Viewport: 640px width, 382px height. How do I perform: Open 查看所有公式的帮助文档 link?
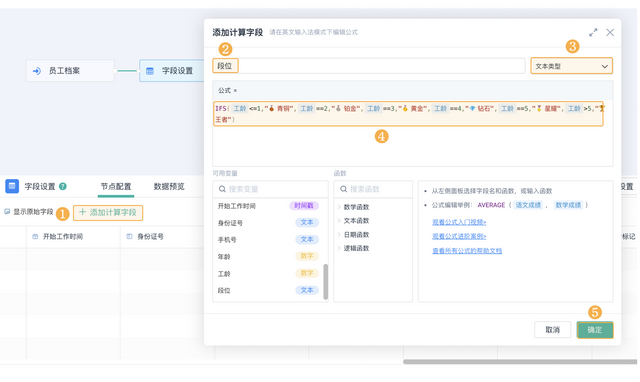point(467,251)
